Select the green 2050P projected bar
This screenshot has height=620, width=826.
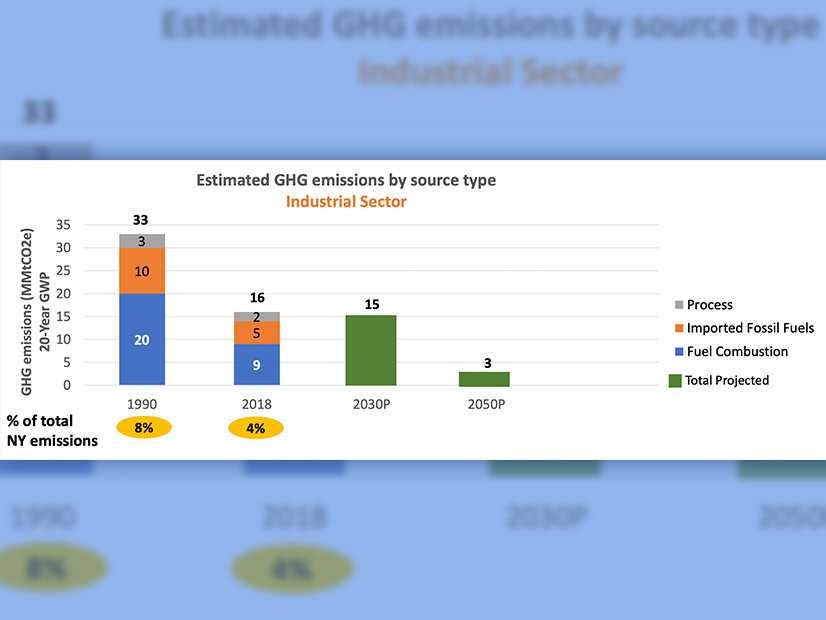point(484,378)
